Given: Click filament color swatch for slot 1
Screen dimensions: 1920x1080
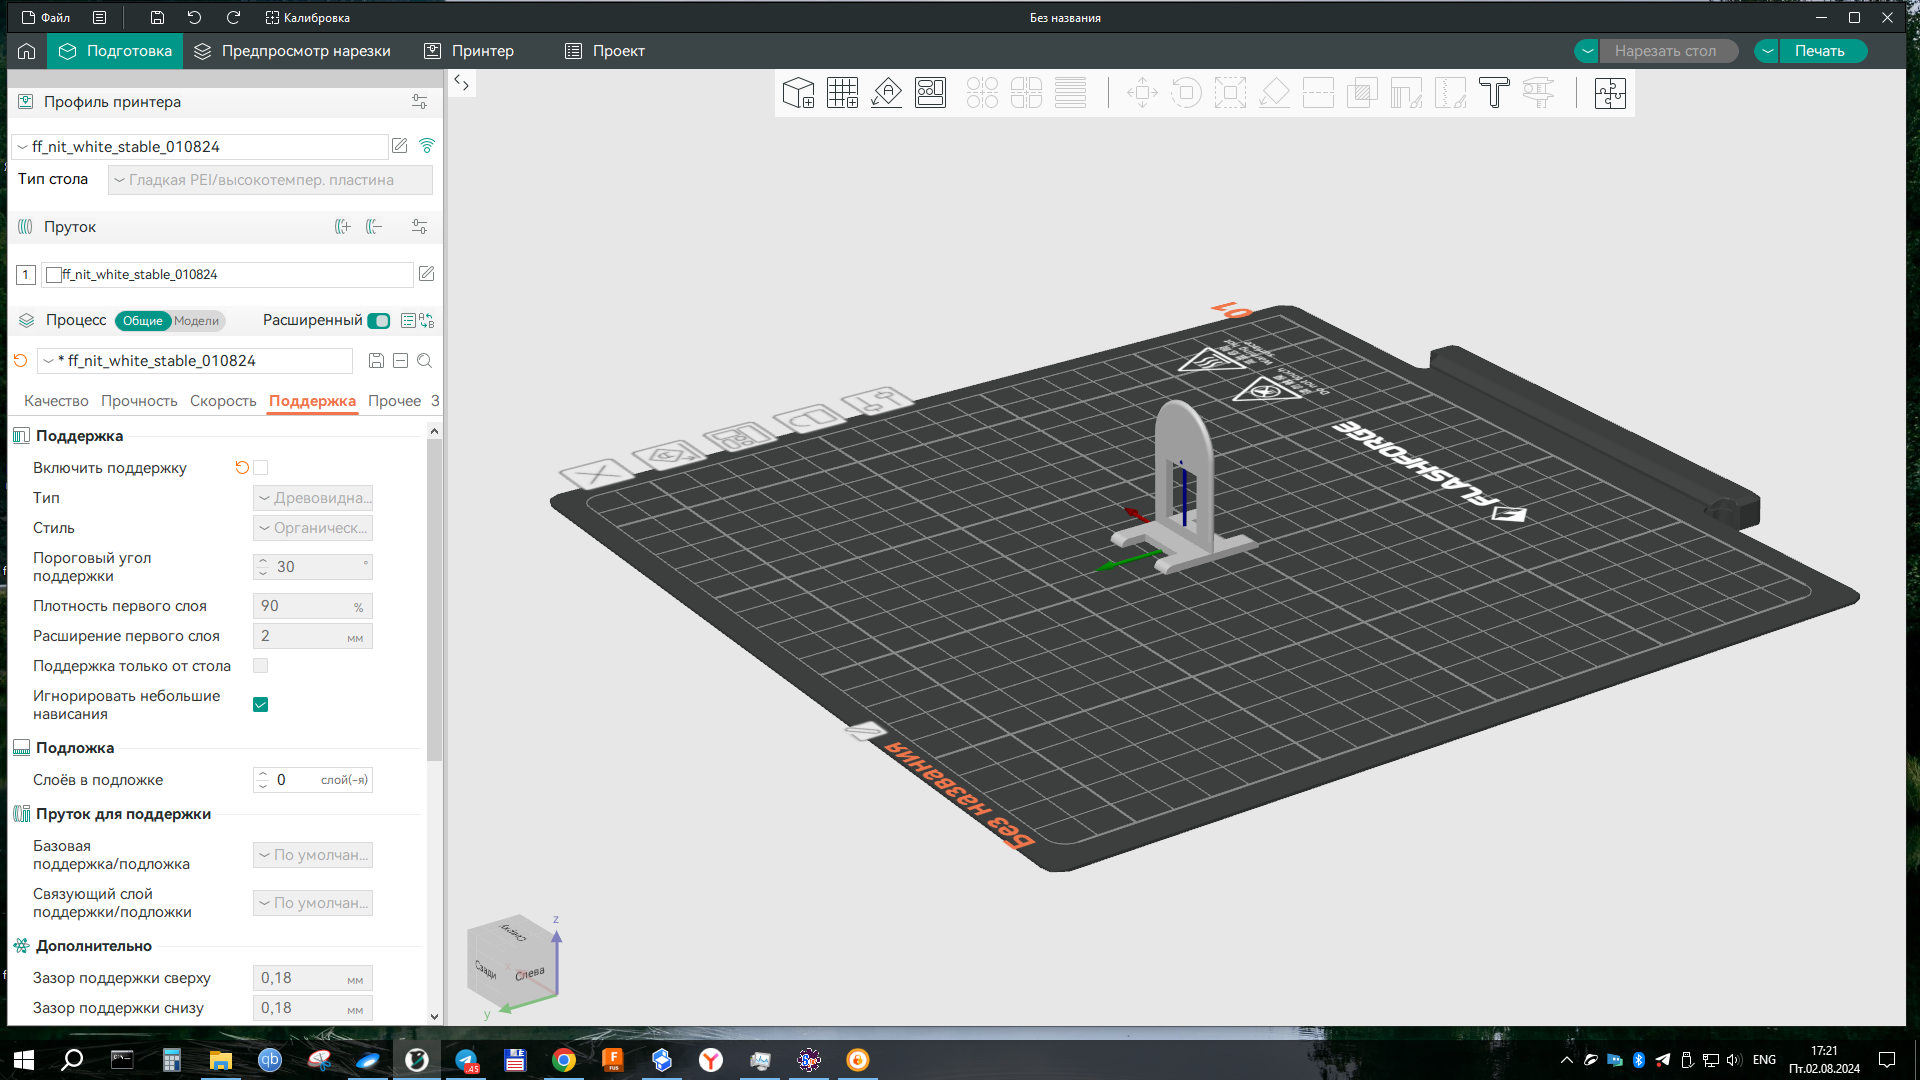Looking at the screenshot, I should (54, 274).
